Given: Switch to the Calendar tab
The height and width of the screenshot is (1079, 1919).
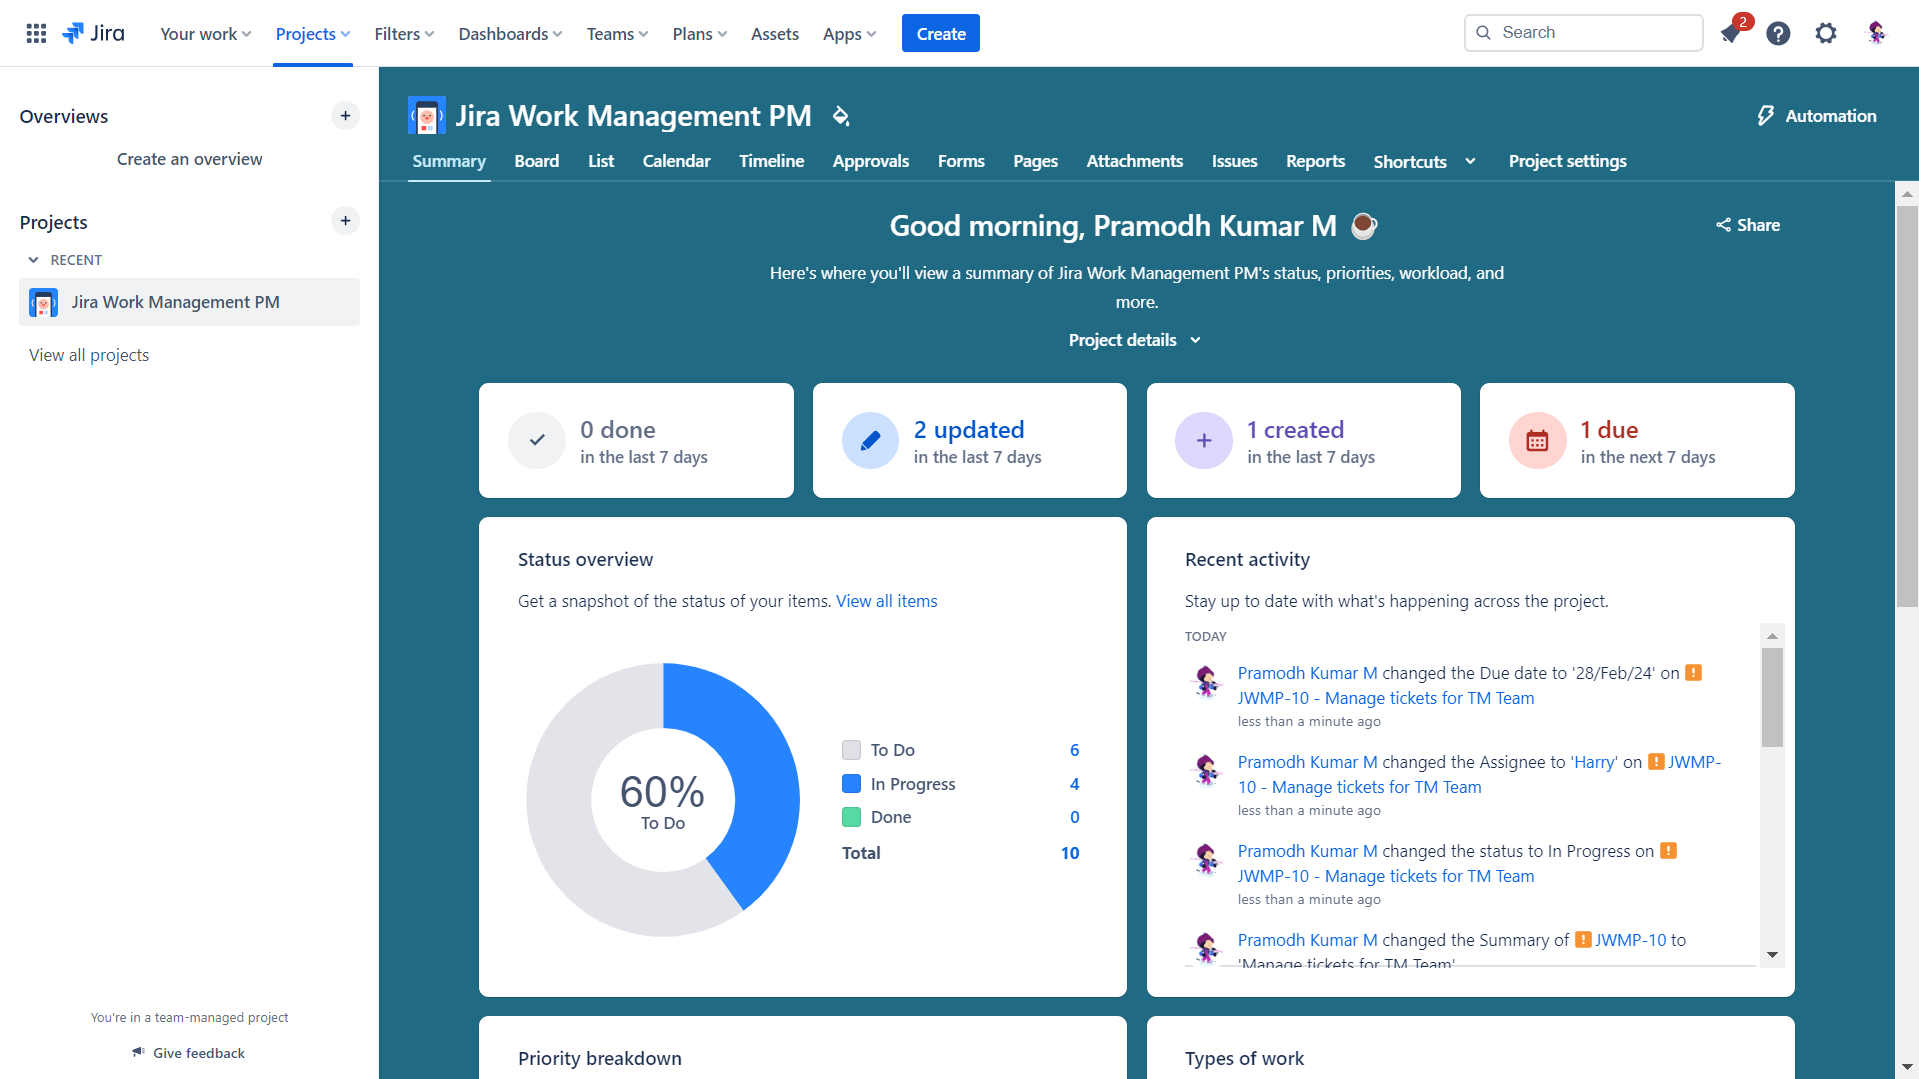Looking at the screenshot, I should pyautogui.click(x=676, y=161).
